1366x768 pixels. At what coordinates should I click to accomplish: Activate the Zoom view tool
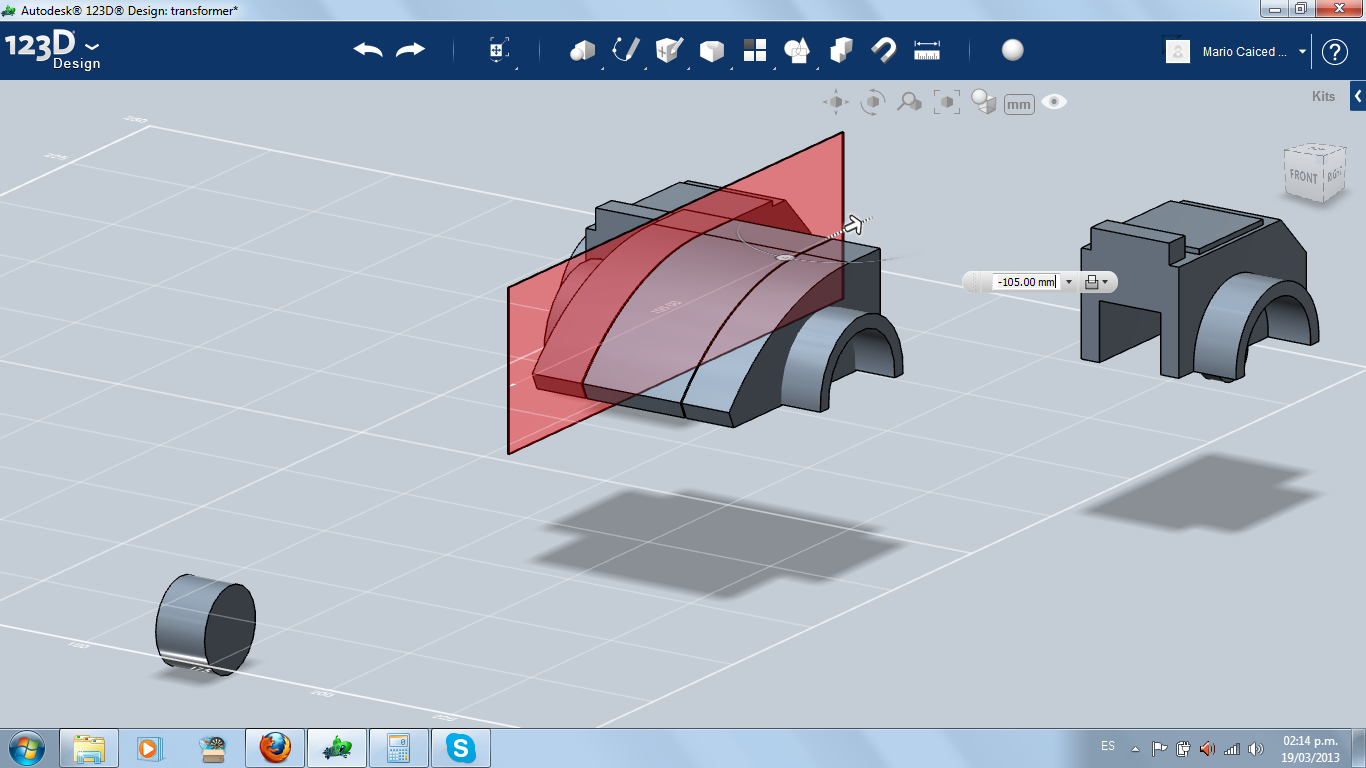(909, 102)
